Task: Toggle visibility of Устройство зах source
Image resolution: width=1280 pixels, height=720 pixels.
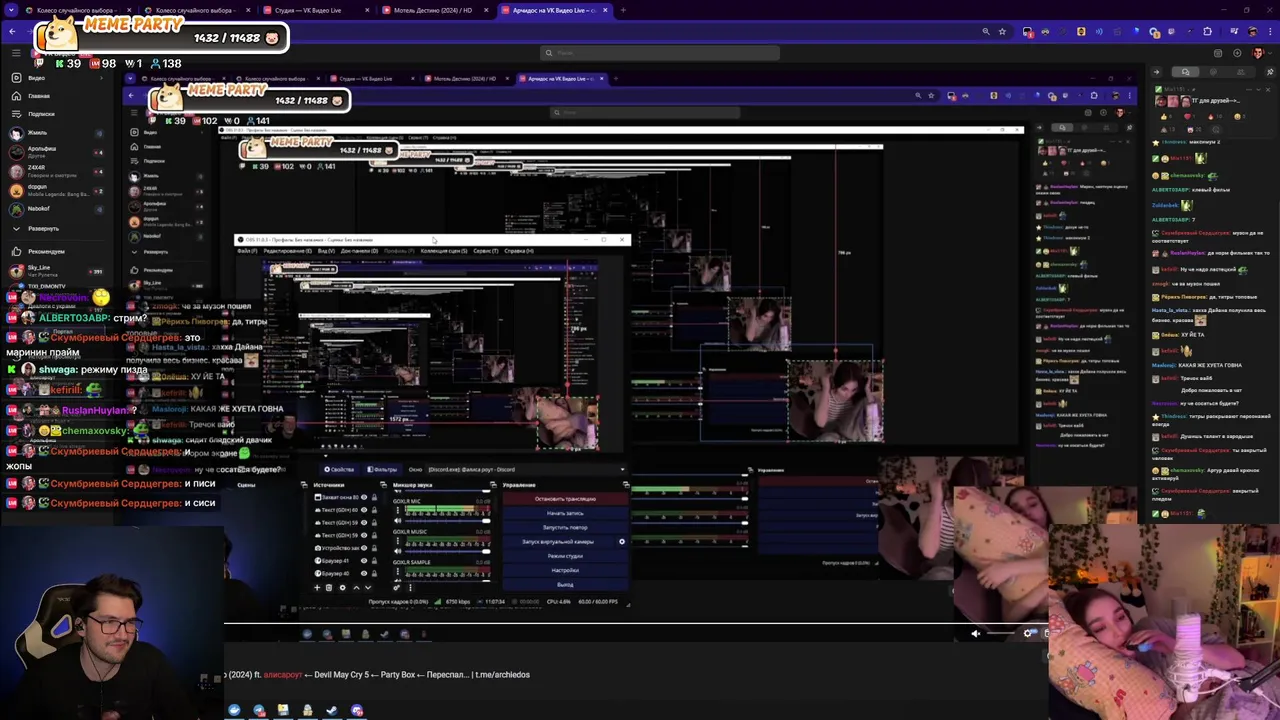Action: 364,548
